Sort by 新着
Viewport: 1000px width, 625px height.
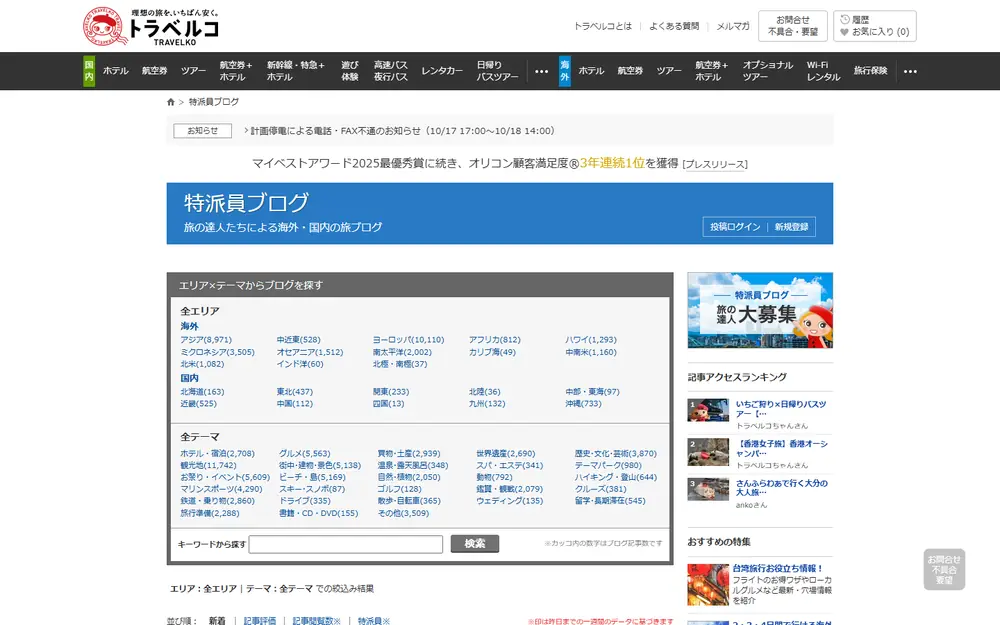click(x=217, y=621)
